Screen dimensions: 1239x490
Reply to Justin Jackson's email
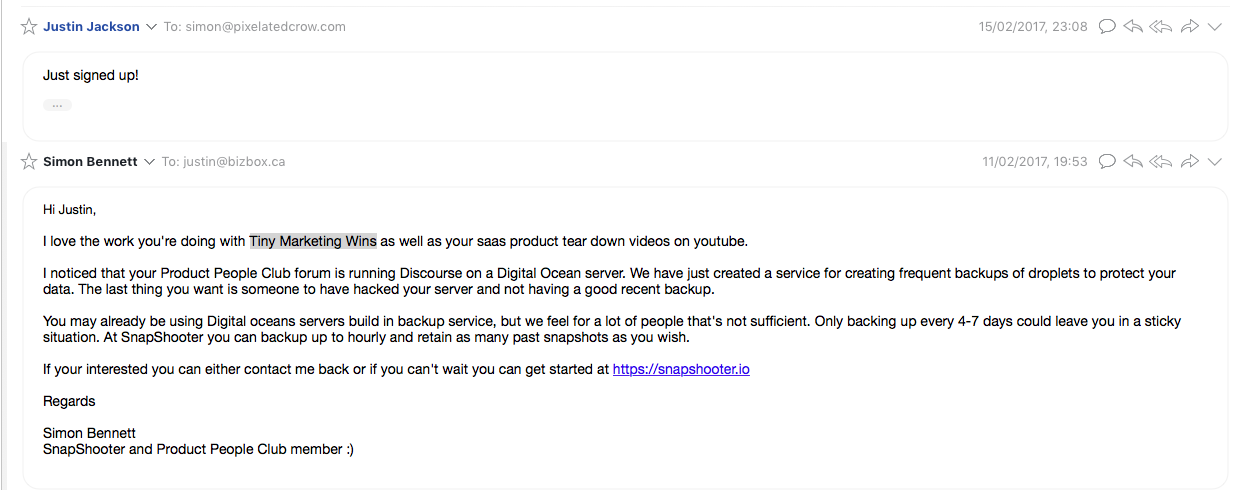tap(1133, 27)
